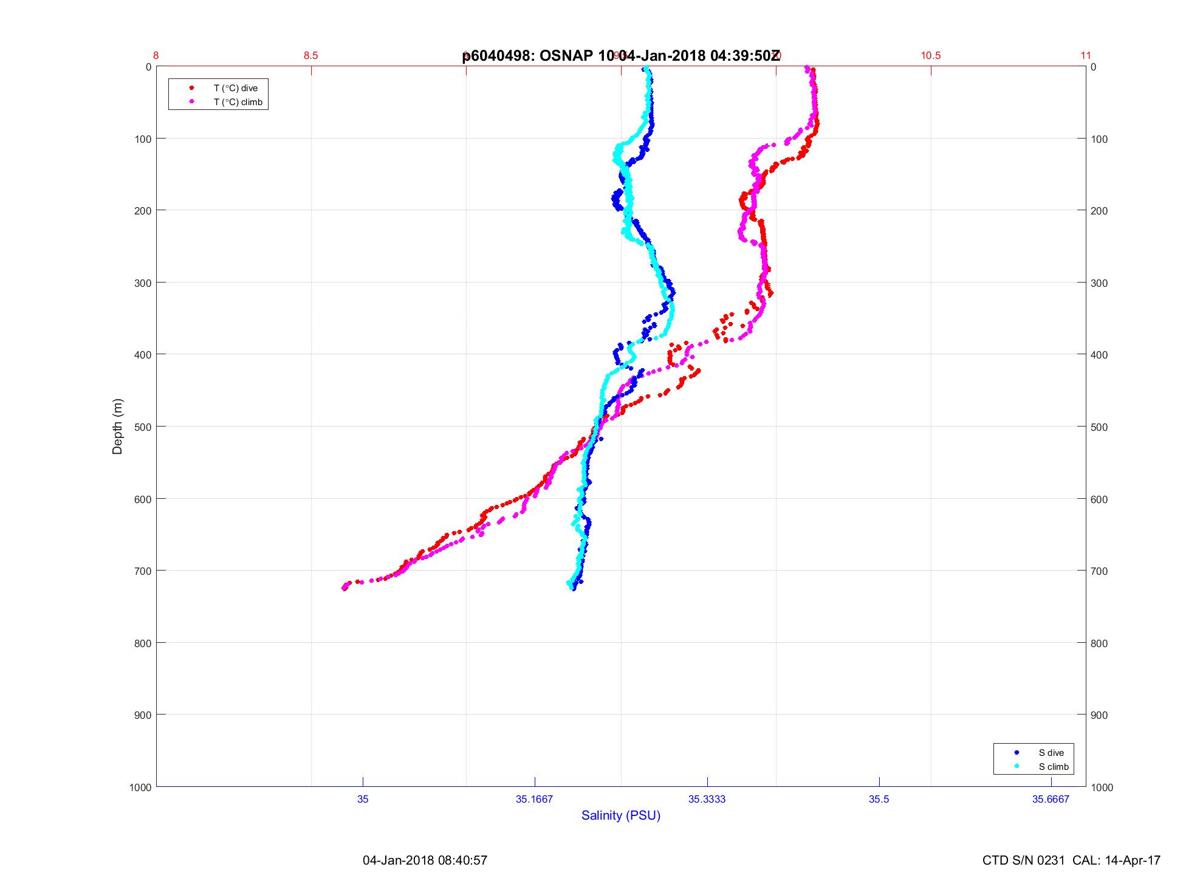Click the 900 tick on left depth axis
This screenshot has height=885, width=1200.
tap(142, 715)
